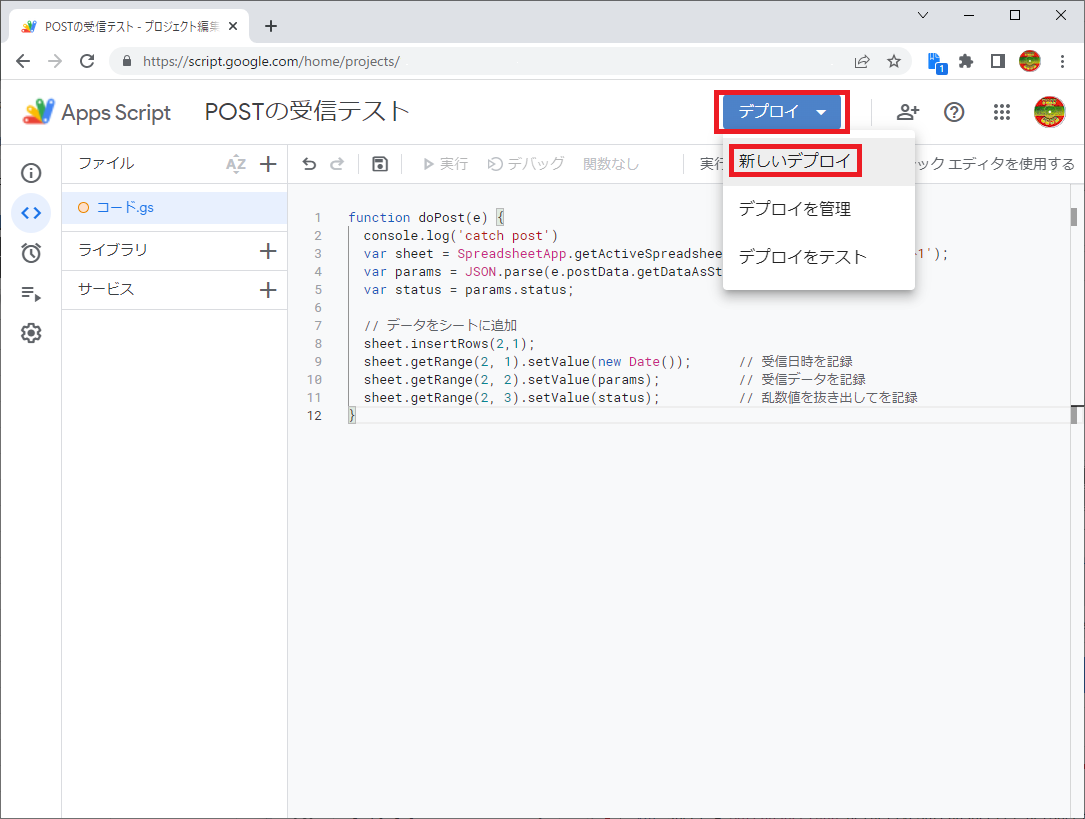The height and width of the screenshot is (819, 1085).
Task: Open the Google apps grid launcher
Action: 1002,112
